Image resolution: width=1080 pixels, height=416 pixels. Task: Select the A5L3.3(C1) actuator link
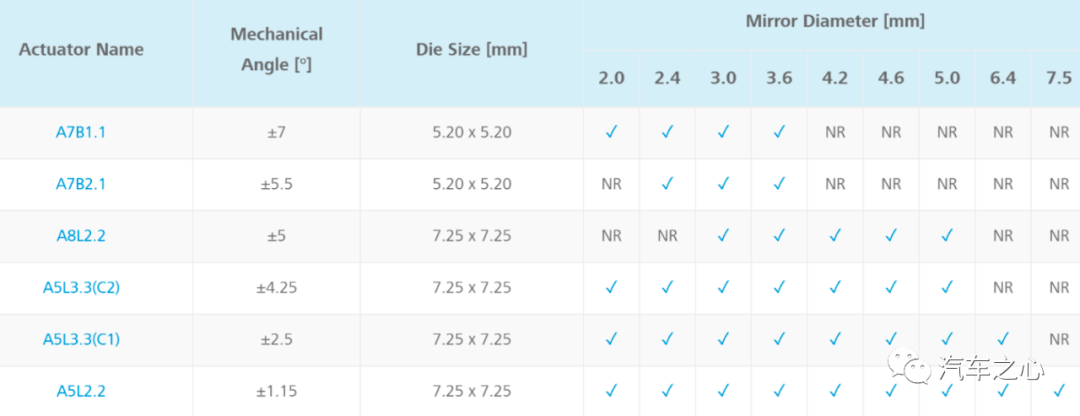point(80,339)
